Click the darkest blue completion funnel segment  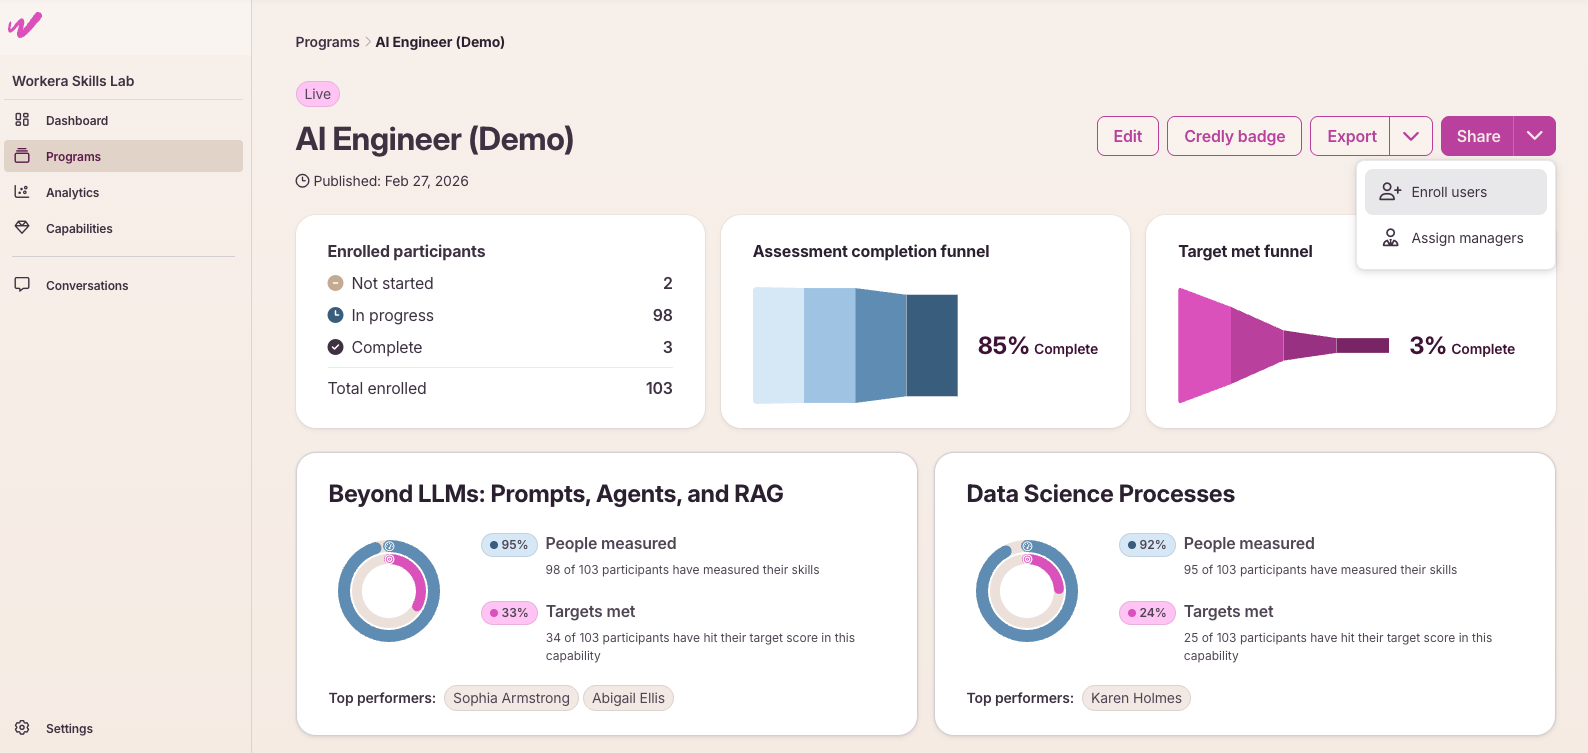pyautogui.click(x=932, y=345)
